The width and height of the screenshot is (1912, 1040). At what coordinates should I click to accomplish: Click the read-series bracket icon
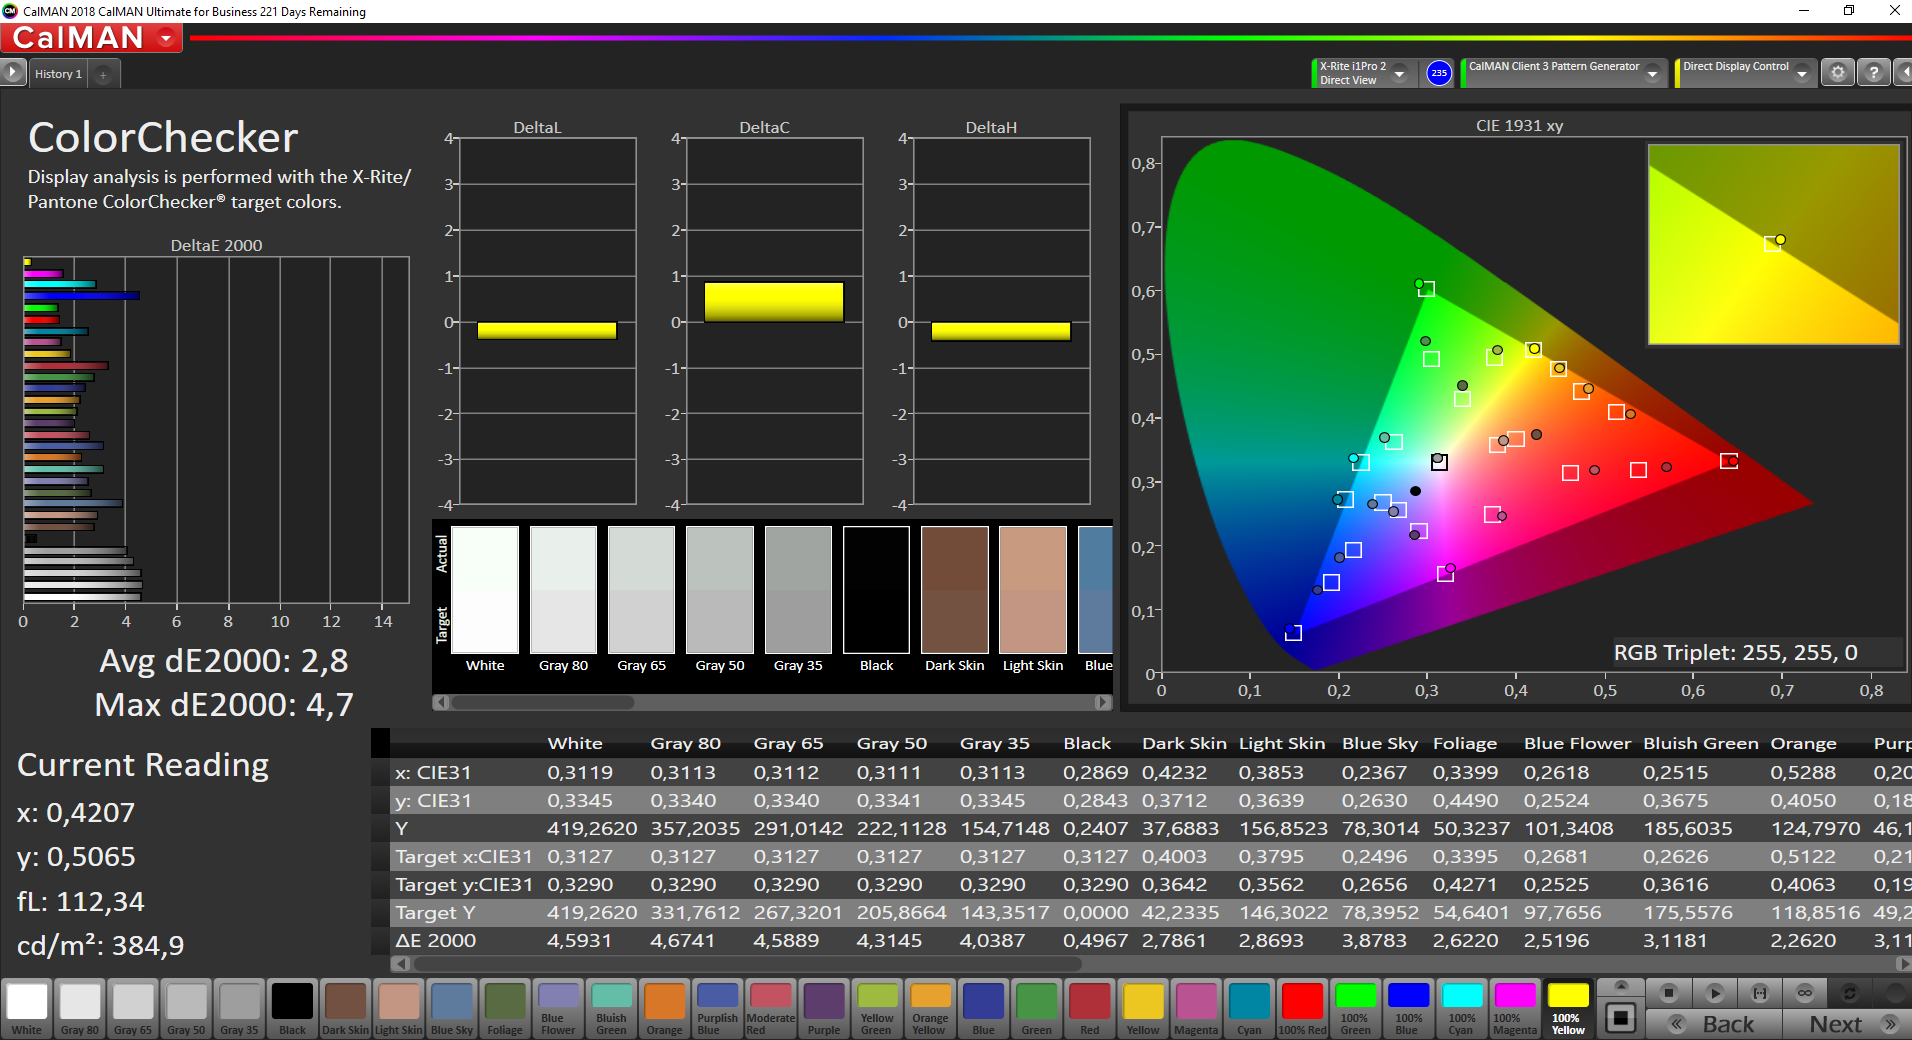pyautogui.click(x=1759, y=993)
